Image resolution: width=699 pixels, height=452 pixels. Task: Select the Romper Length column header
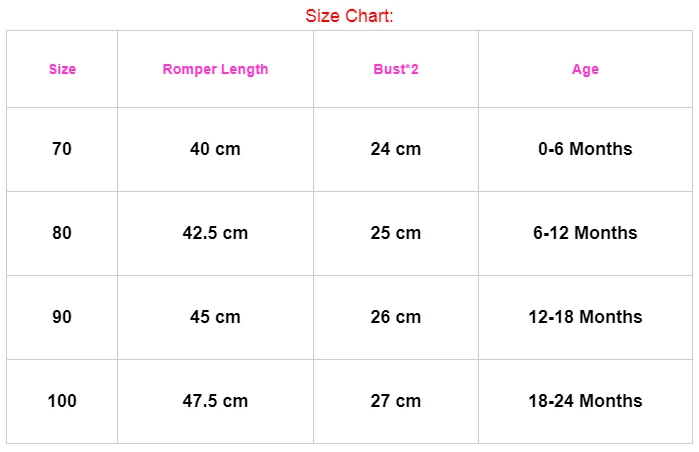click(215, 69)
